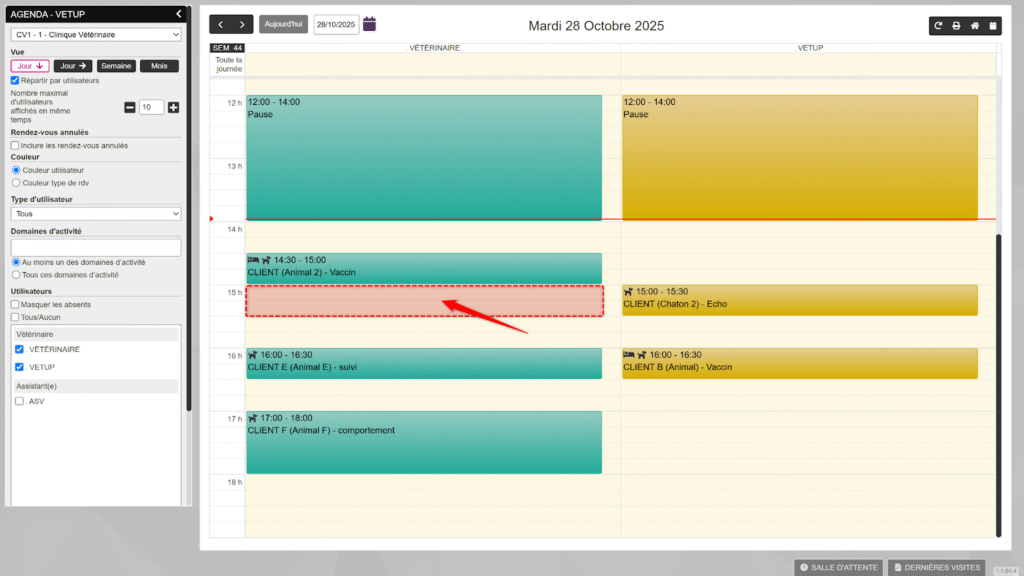Switch to Mois view
Screen dimensions: 1024x576
pos(159,66)
